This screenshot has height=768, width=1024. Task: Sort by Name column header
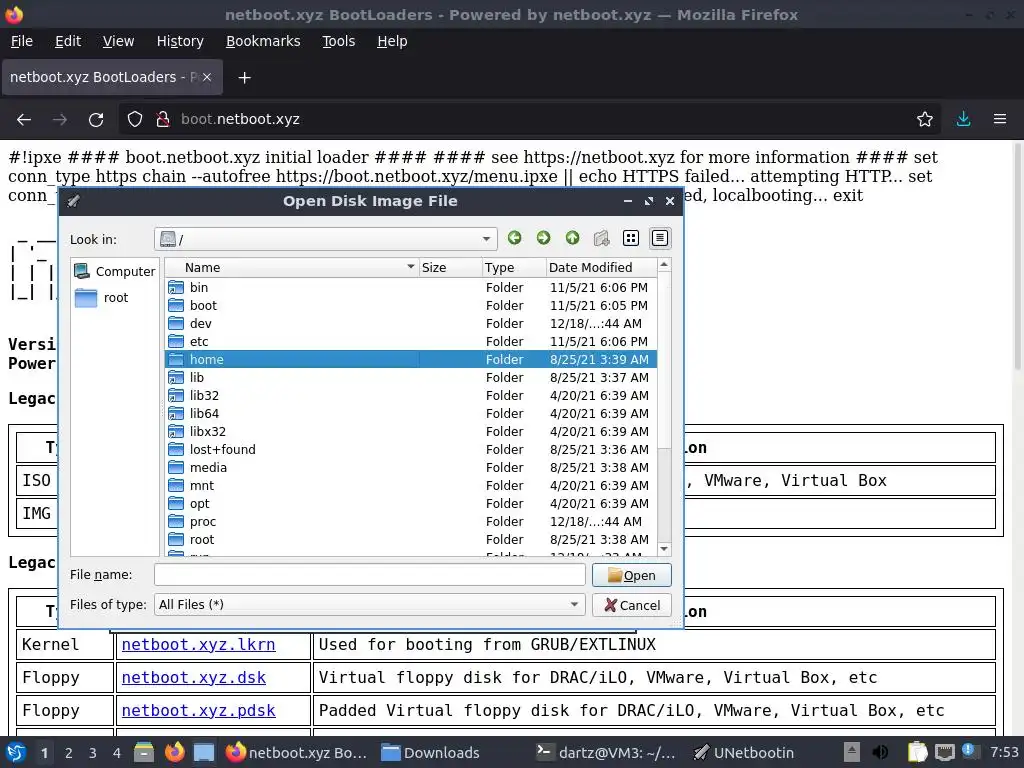pyautogui.click(x=291, y=267)
